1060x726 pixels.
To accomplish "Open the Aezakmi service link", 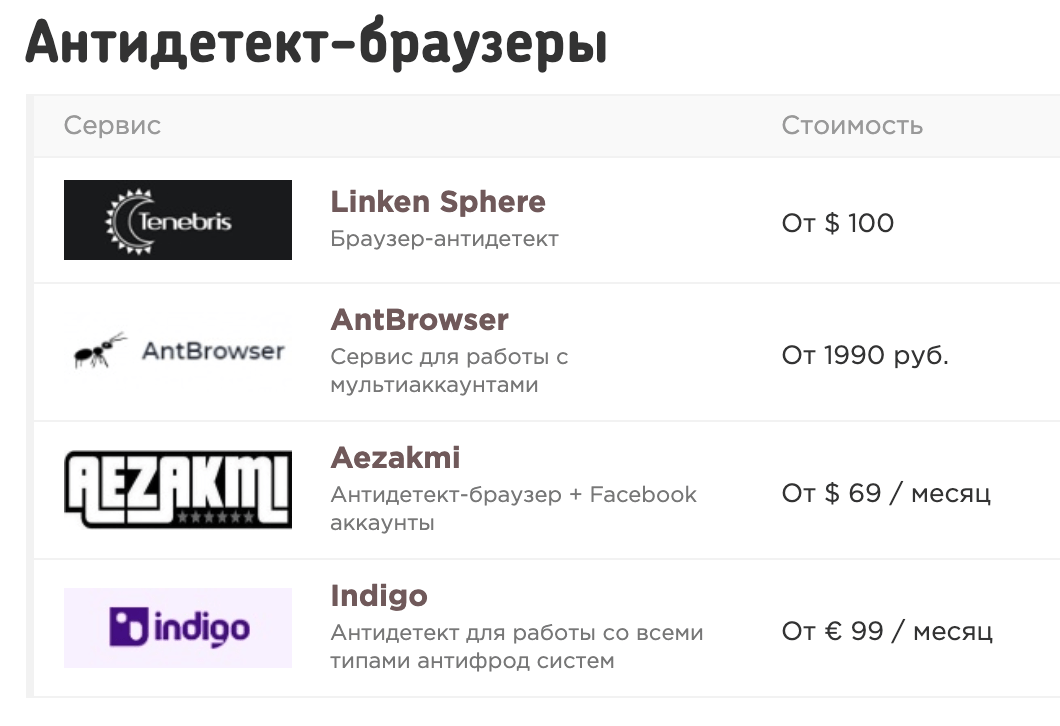I will [395, 458].
